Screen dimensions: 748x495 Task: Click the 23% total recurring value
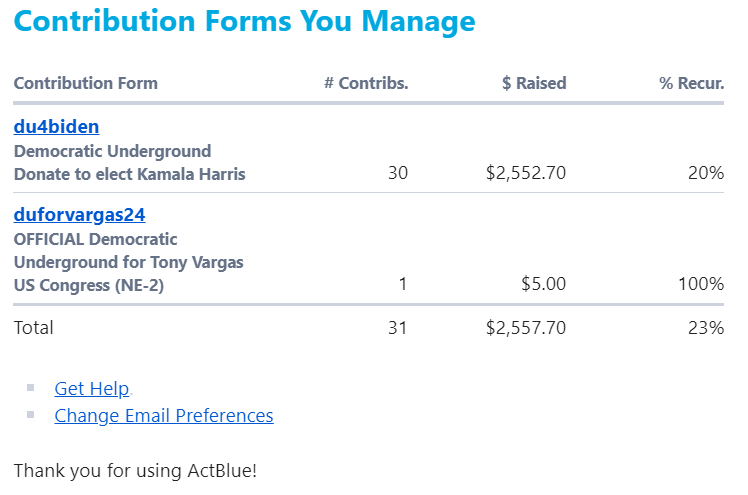[x=705, y=327]
